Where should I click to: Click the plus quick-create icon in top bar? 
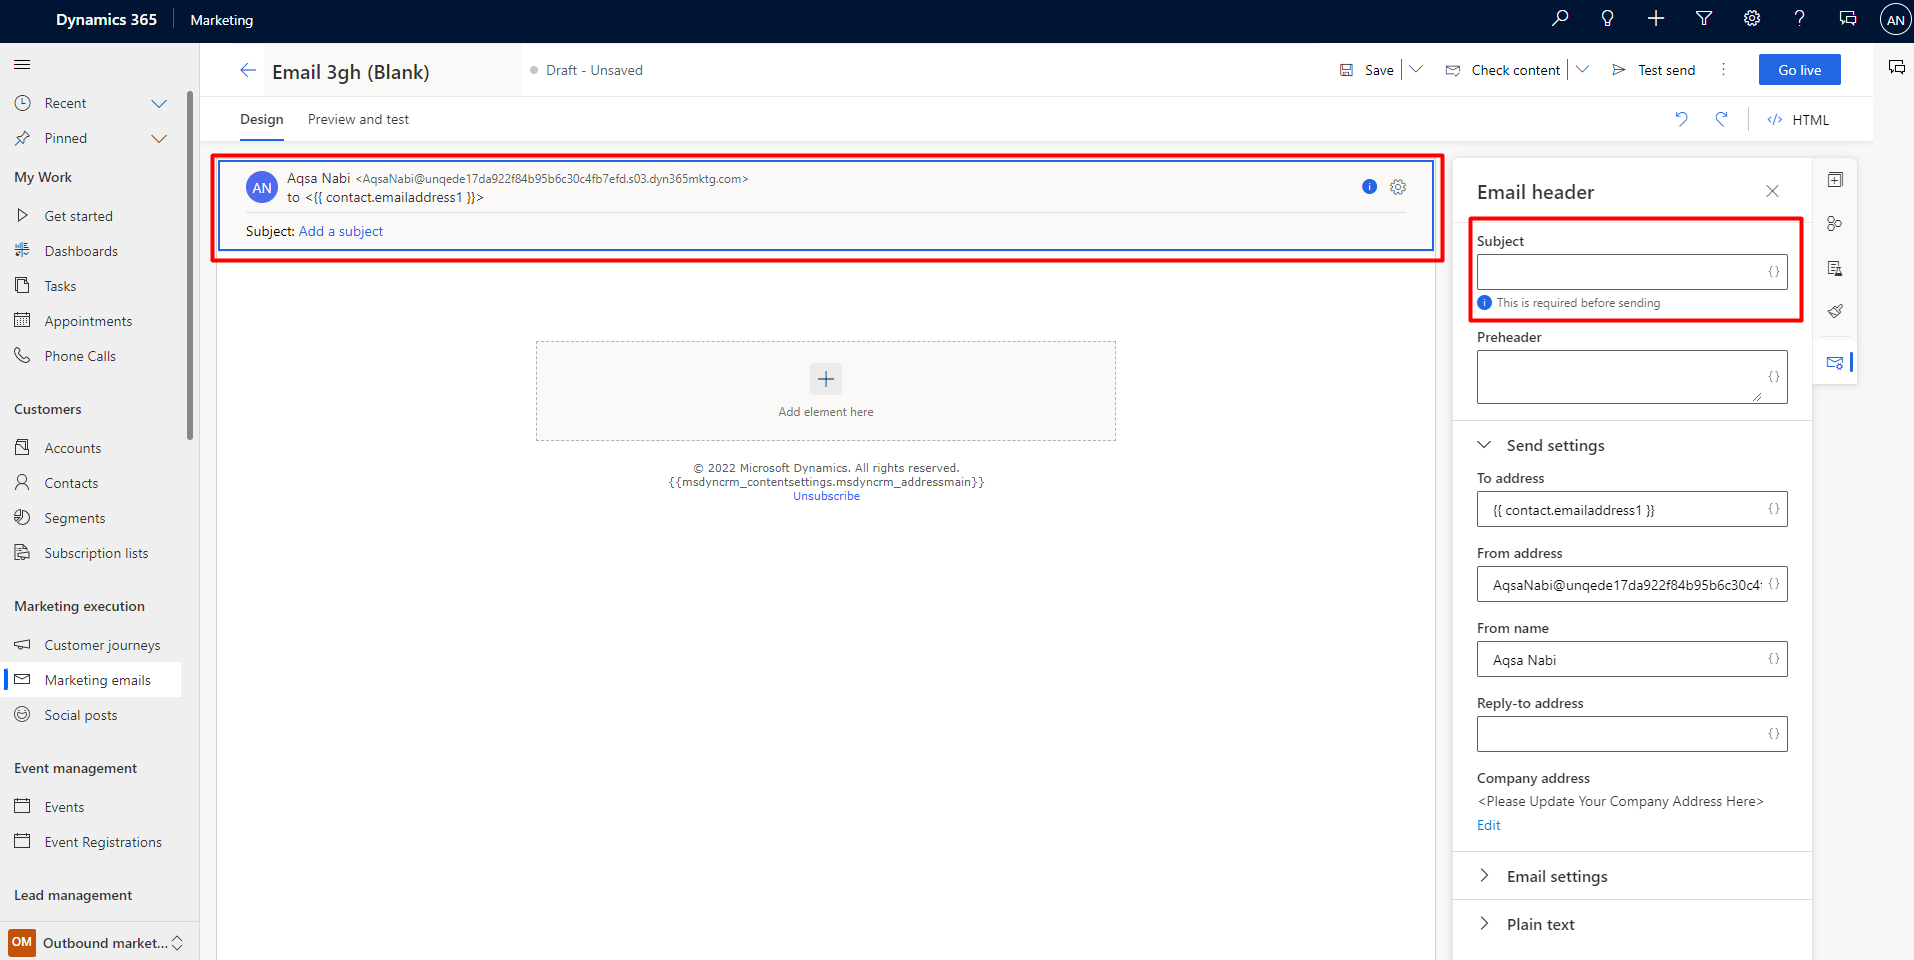click(1656, 18)
